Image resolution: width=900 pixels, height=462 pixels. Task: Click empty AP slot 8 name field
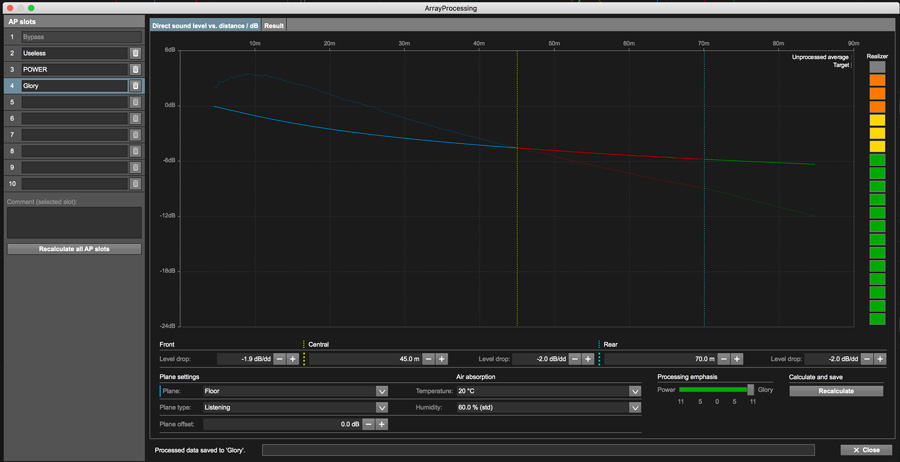tap(74, 152)
